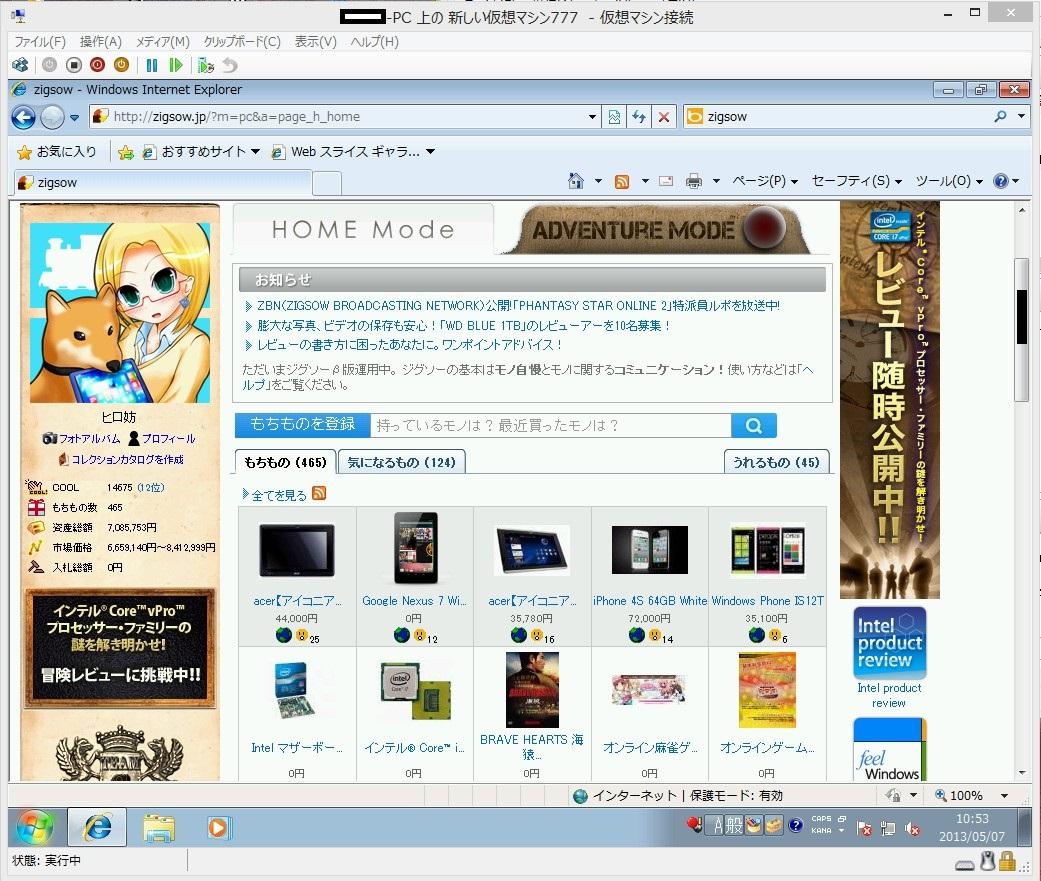Click add to favorites bar star icon
This screenshot has height=881, width=1041.
(x=125, y=153)
